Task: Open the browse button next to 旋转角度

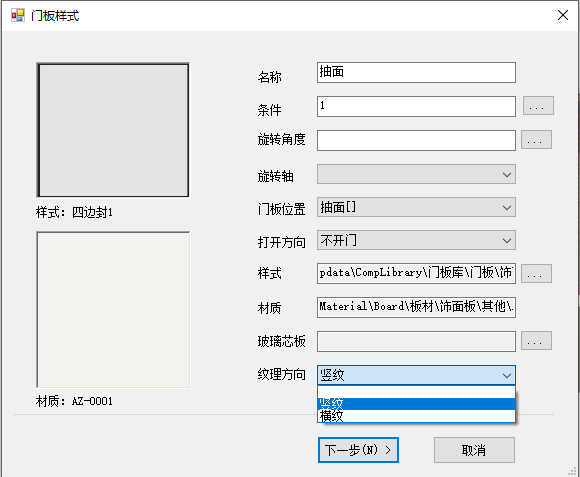Action: pos(536,140)
